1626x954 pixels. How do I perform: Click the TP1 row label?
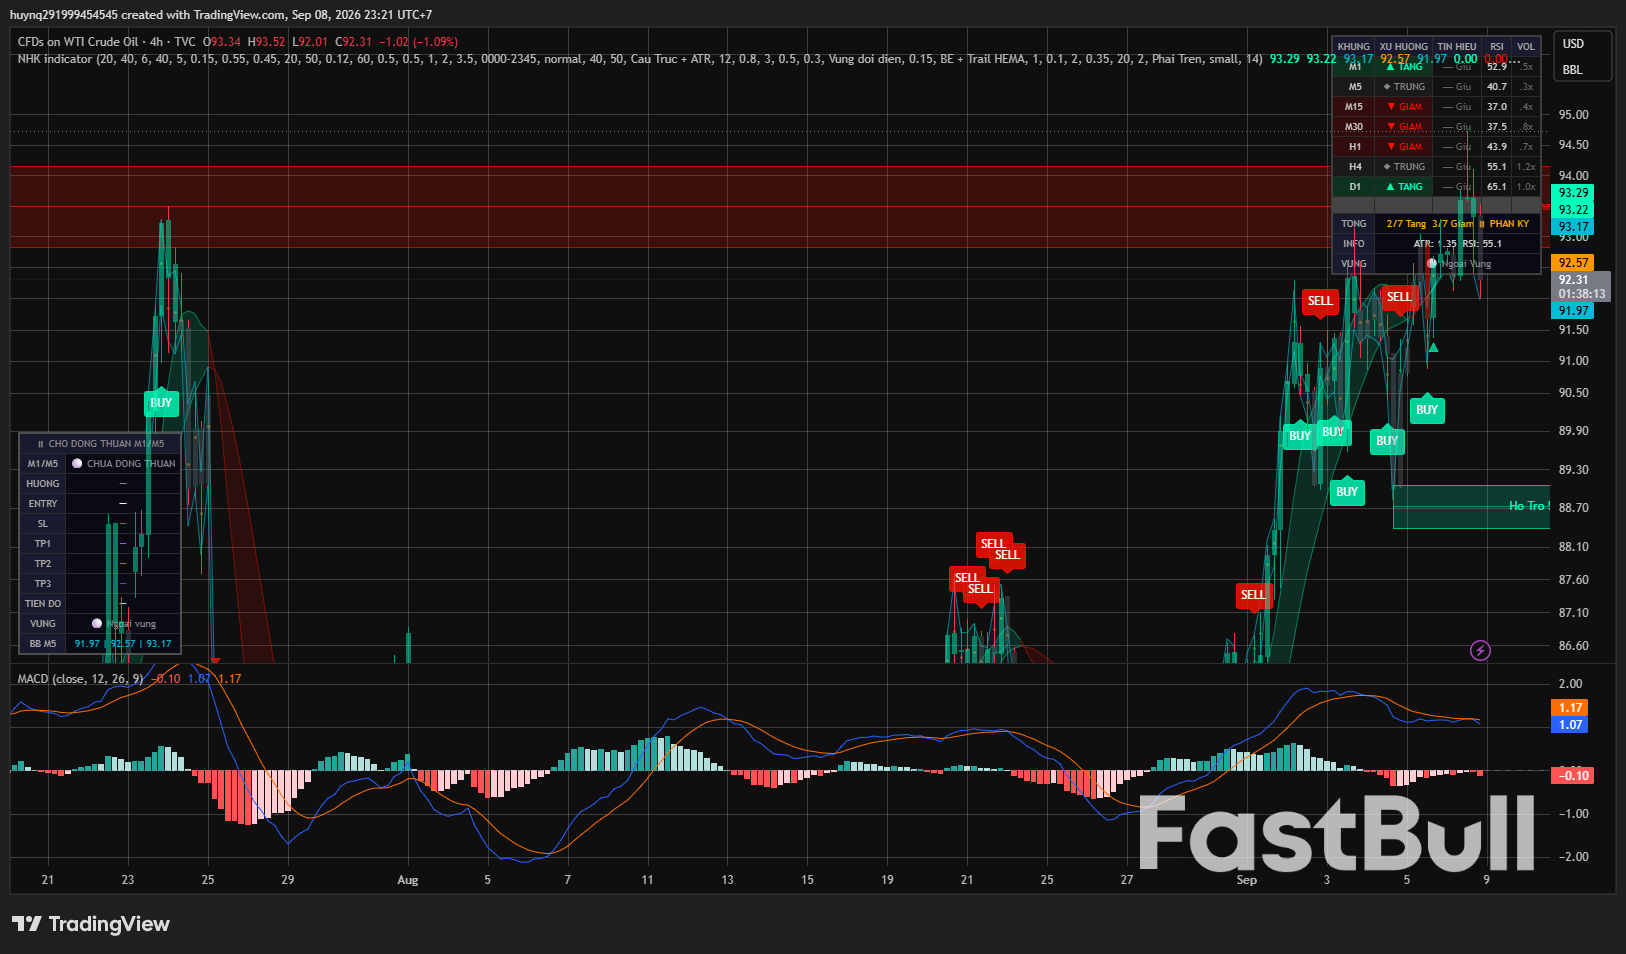click(x=43, y=544)
